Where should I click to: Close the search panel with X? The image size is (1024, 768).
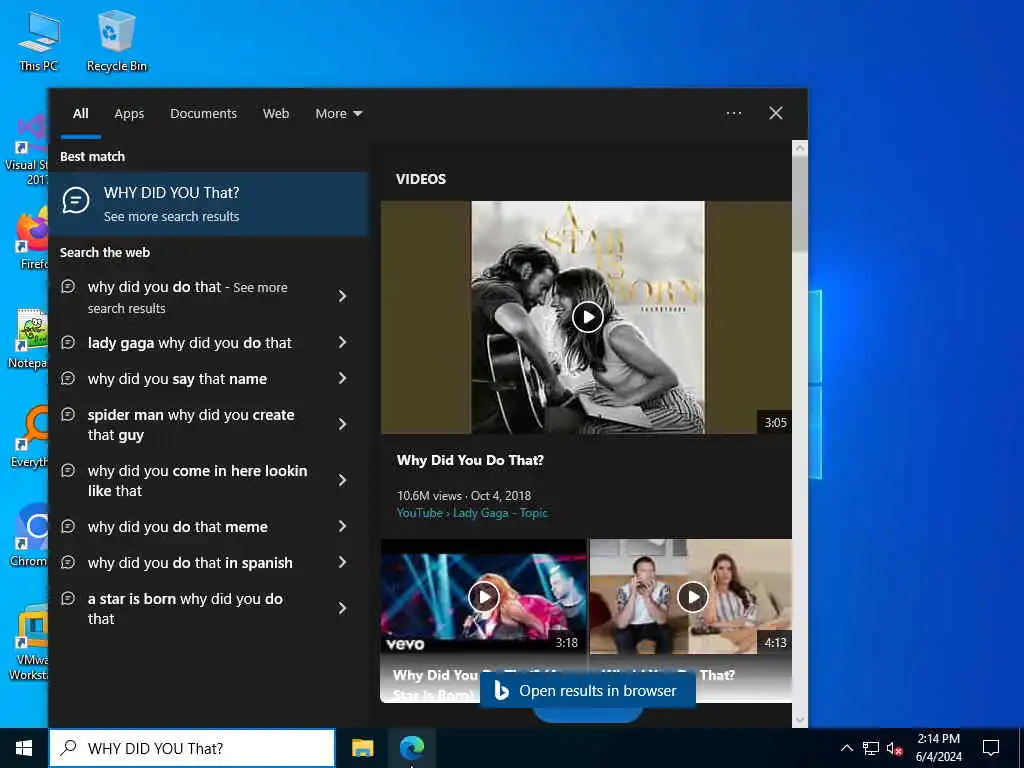[x=775, y=113]
